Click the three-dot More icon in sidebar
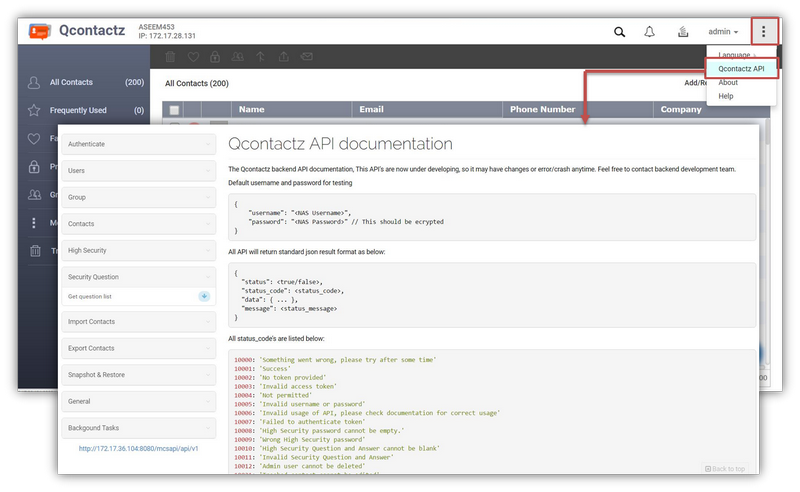Screen dimensions: 800x492 [34, 223]
